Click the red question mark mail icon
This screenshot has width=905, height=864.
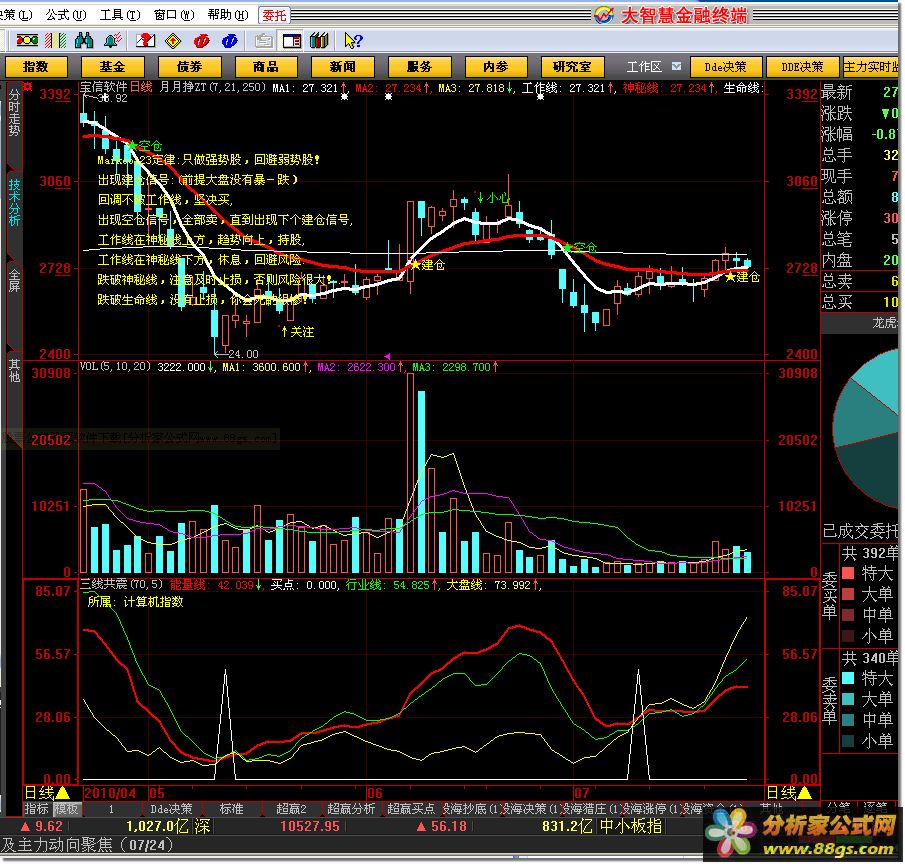tap(145, 40)
